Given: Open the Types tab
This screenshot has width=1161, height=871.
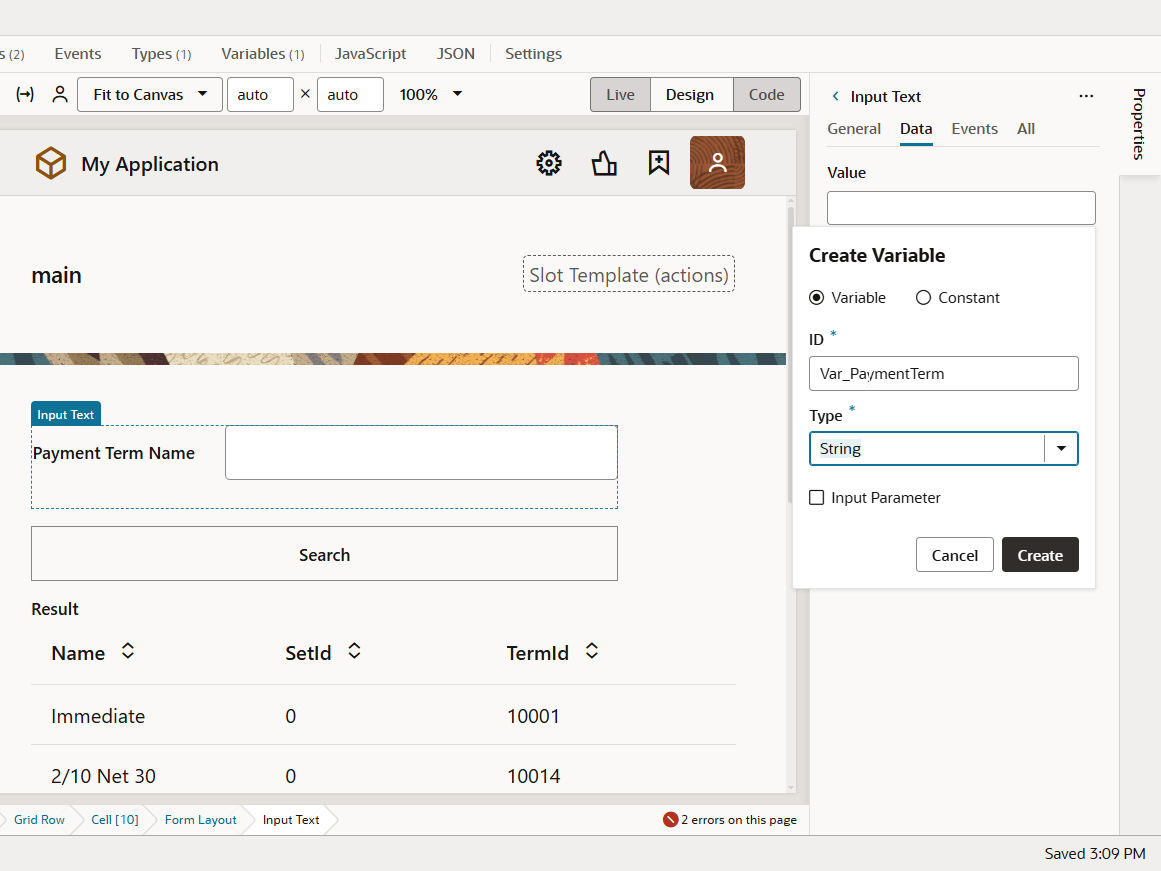Looking at the screenshot, I should point(161,53).
